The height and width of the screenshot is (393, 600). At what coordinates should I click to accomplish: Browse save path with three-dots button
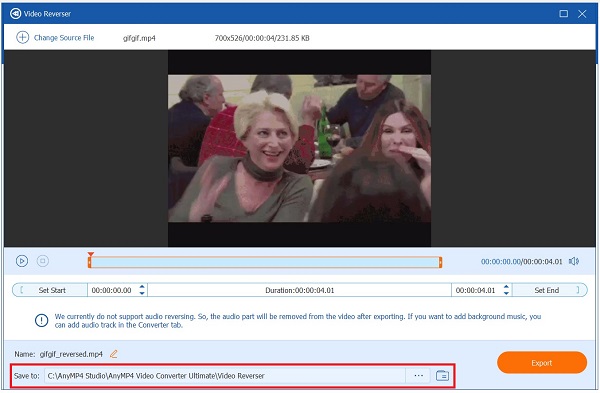[418, 375]
